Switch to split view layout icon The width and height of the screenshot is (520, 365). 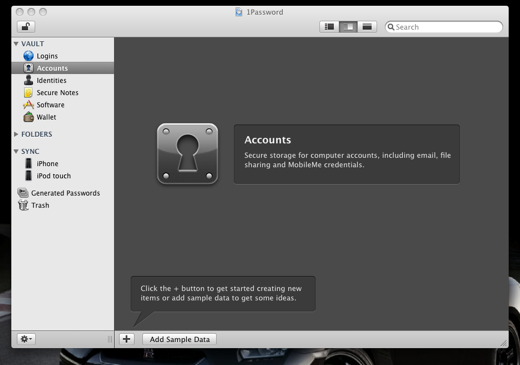(x=348, y=27)
